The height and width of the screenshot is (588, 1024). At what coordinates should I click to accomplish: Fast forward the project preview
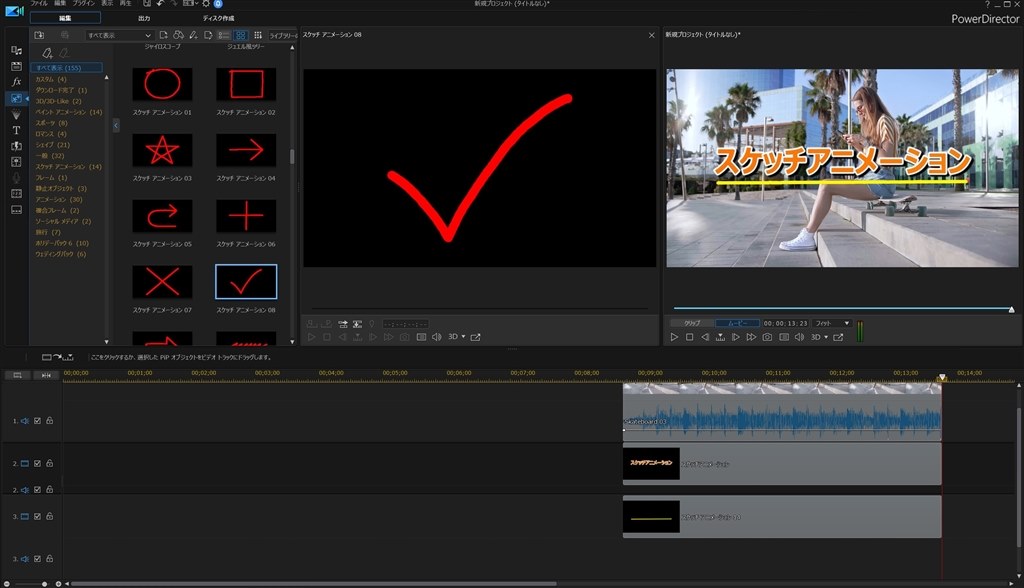(751, 337)
